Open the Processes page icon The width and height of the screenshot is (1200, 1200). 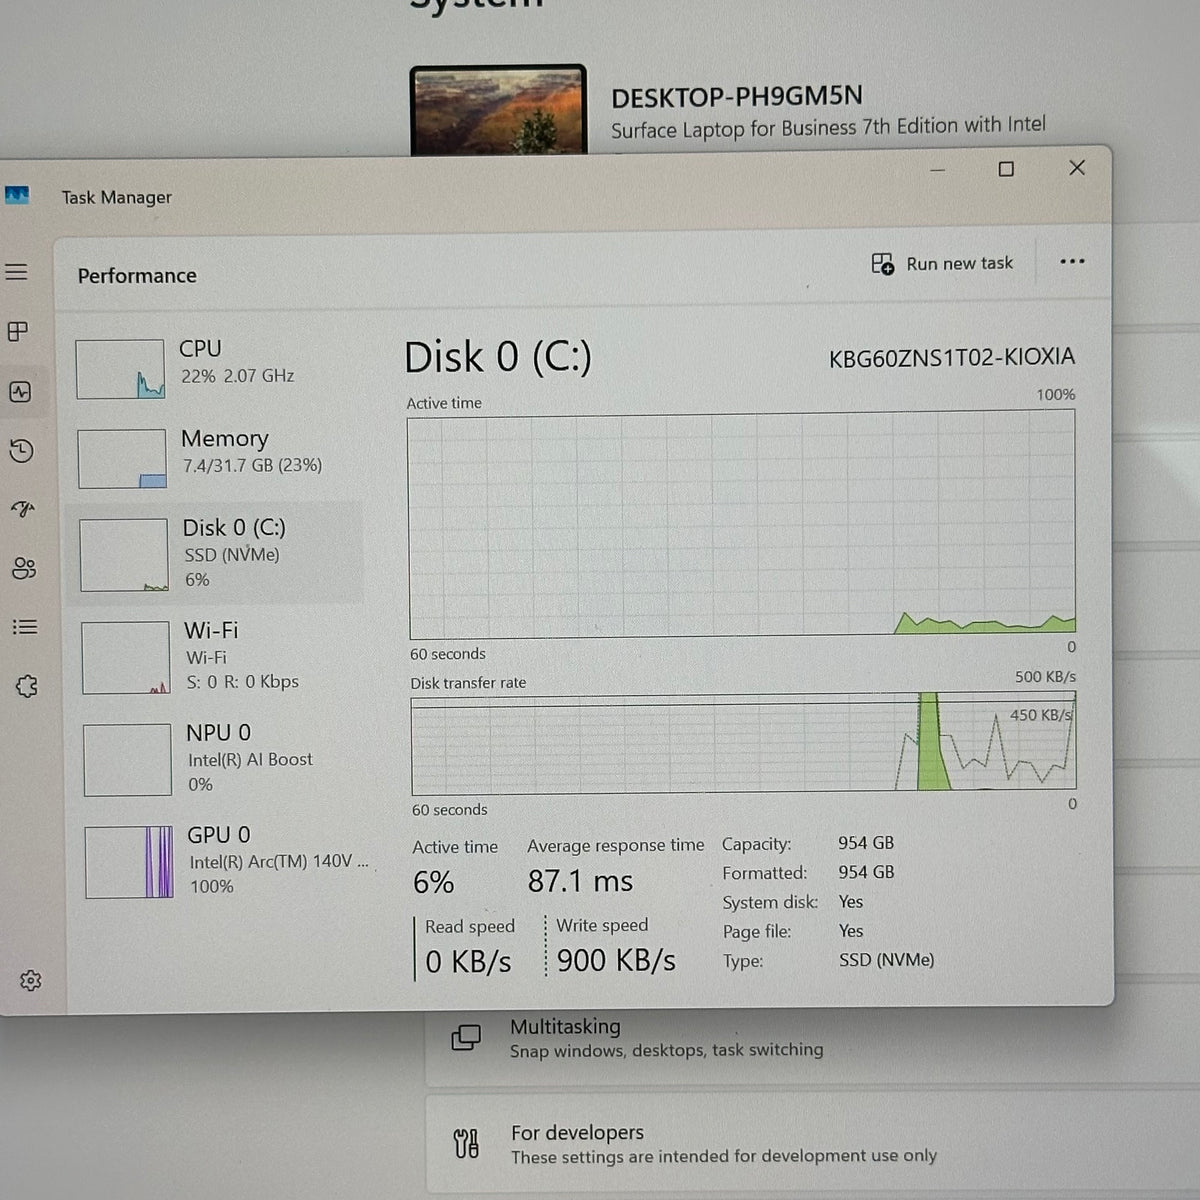pos(18,331)
